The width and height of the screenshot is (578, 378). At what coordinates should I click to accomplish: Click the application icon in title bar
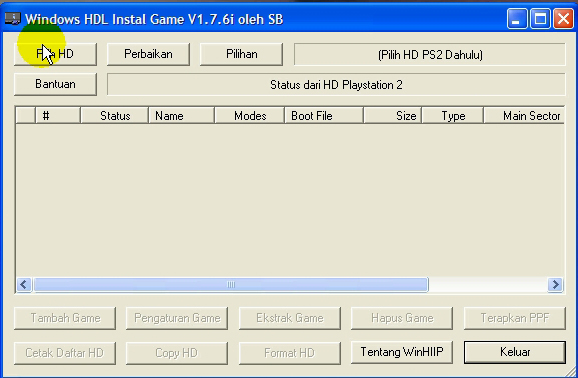pyautogui.click(x=13, y=19)
